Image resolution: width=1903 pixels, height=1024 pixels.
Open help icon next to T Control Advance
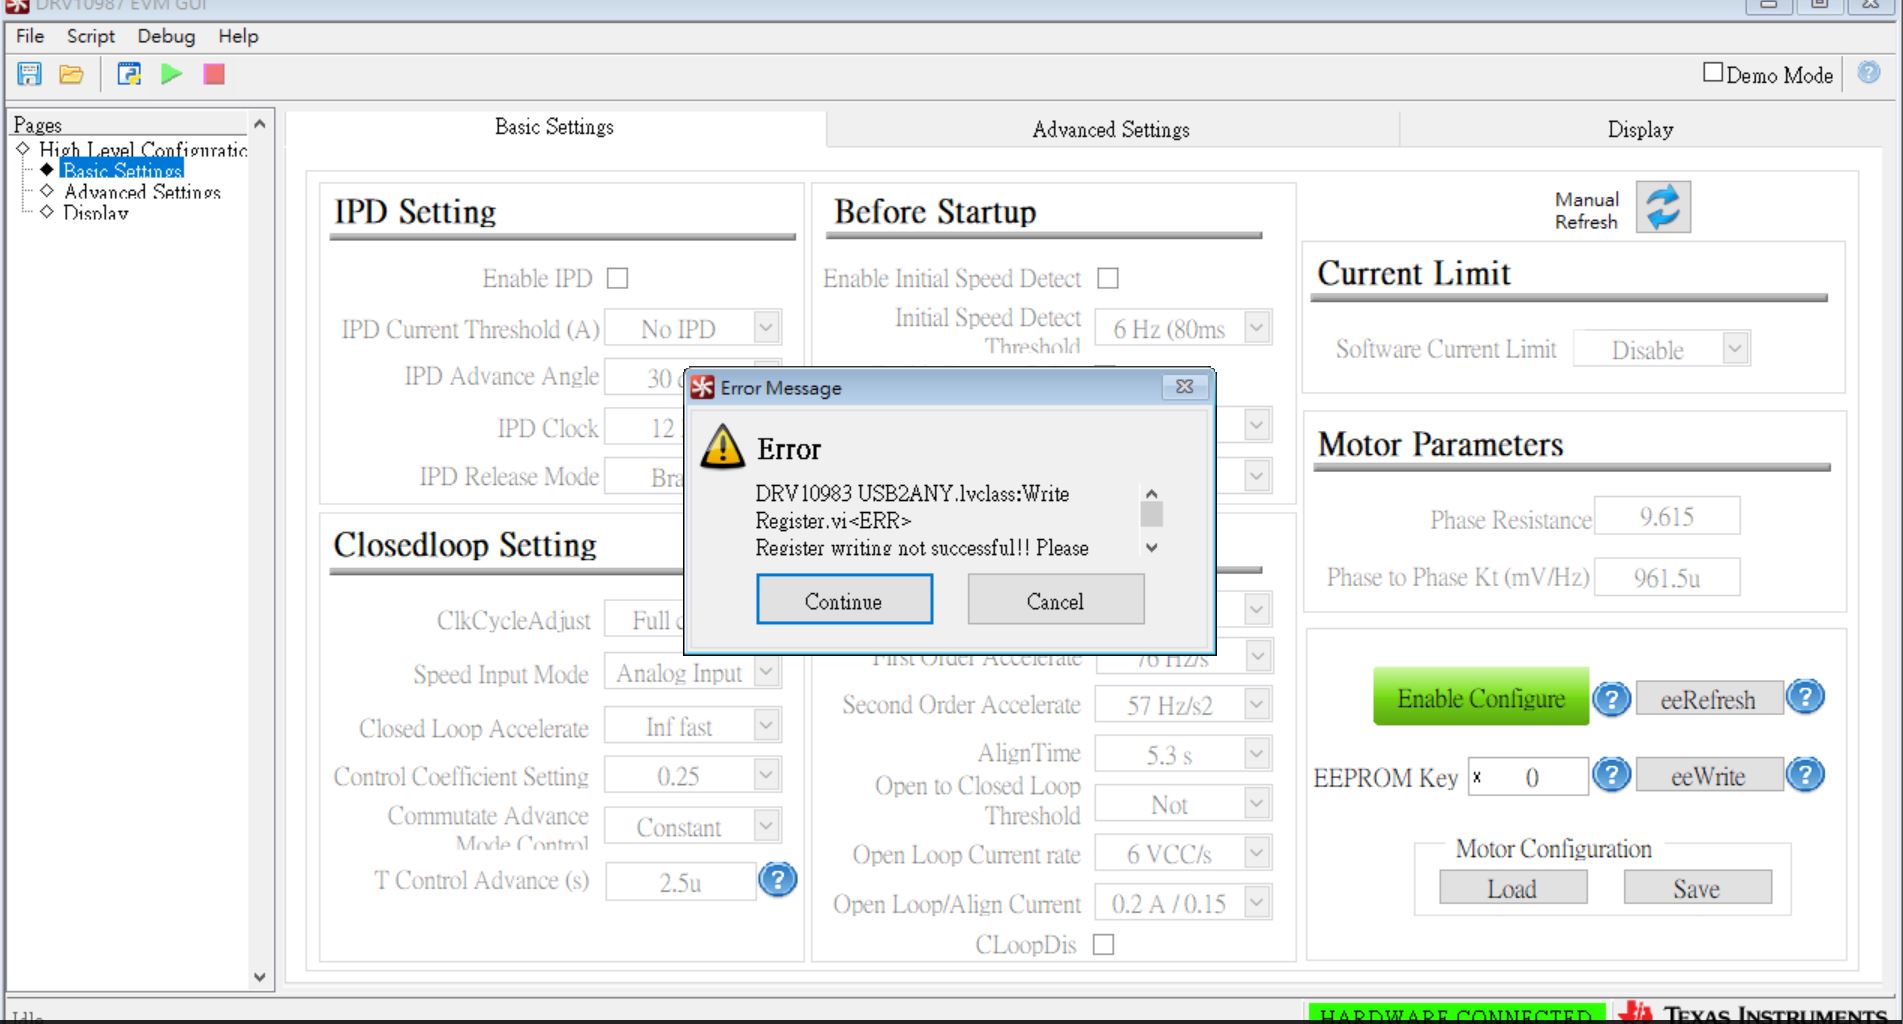(777, 880)
